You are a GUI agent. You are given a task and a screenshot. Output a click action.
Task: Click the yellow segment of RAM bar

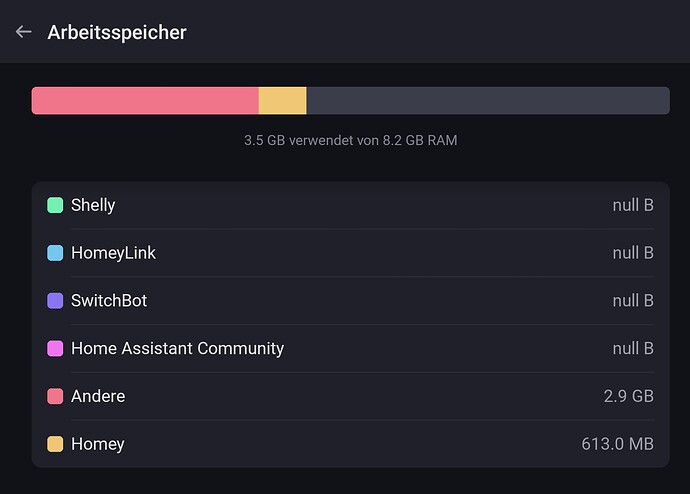[282, 100]
